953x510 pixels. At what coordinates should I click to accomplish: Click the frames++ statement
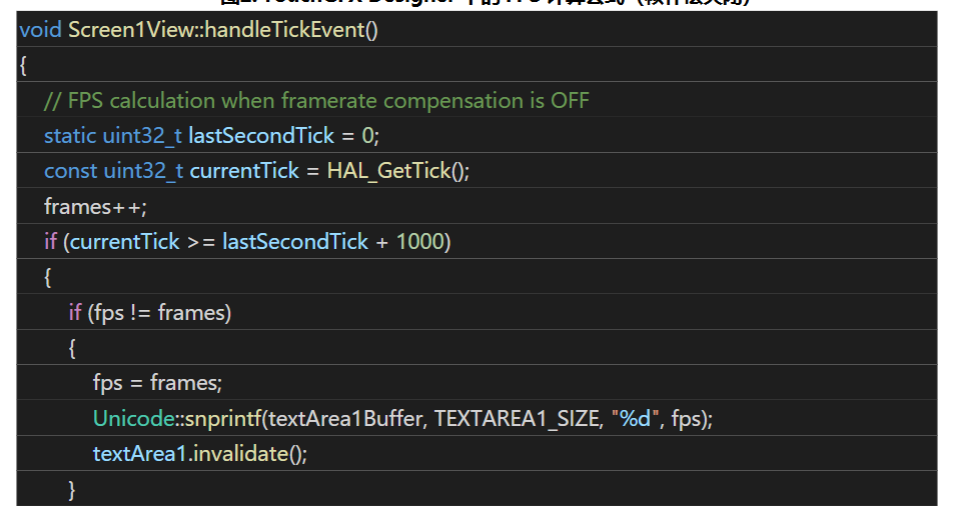95,206
